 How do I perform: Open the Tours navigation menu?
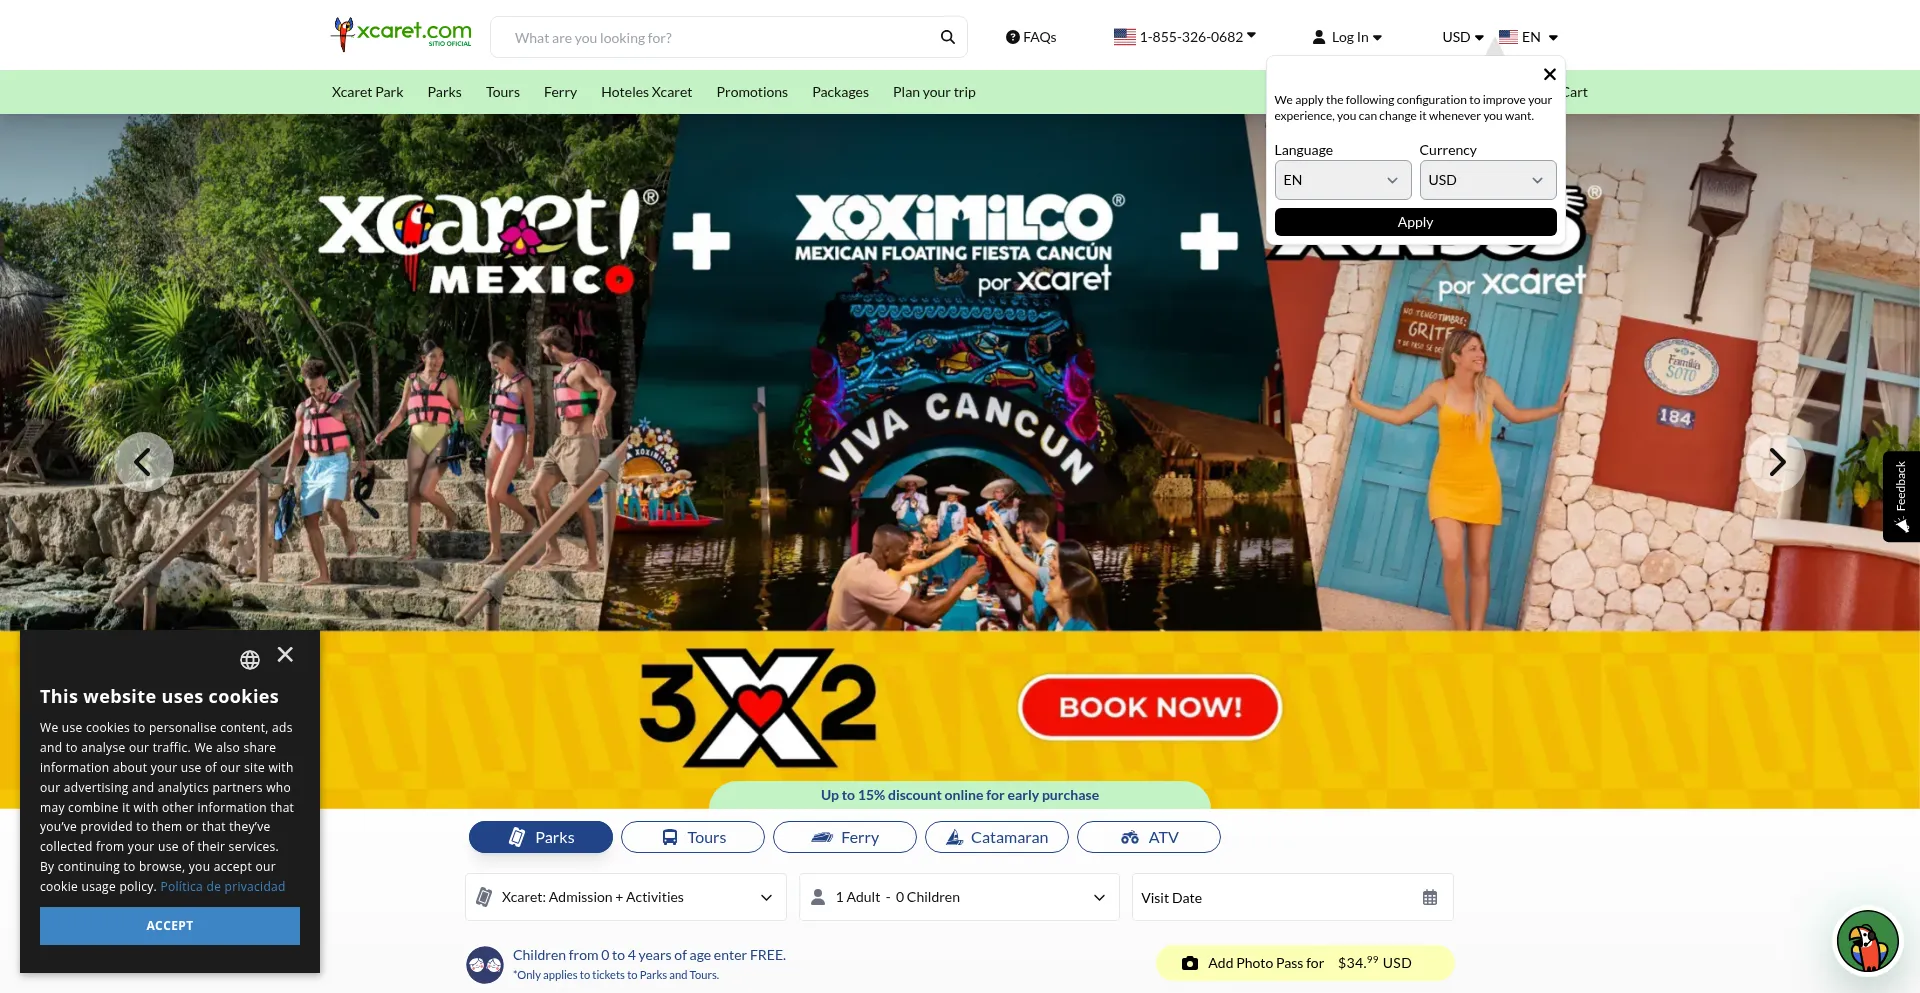503,92
